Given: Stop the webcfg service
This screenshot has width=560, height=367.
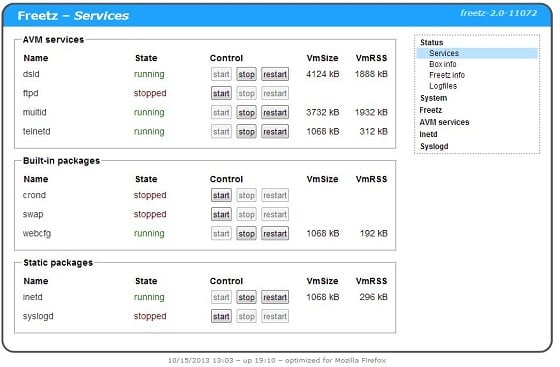Looking at the screenshot, I should coord(246,233).
